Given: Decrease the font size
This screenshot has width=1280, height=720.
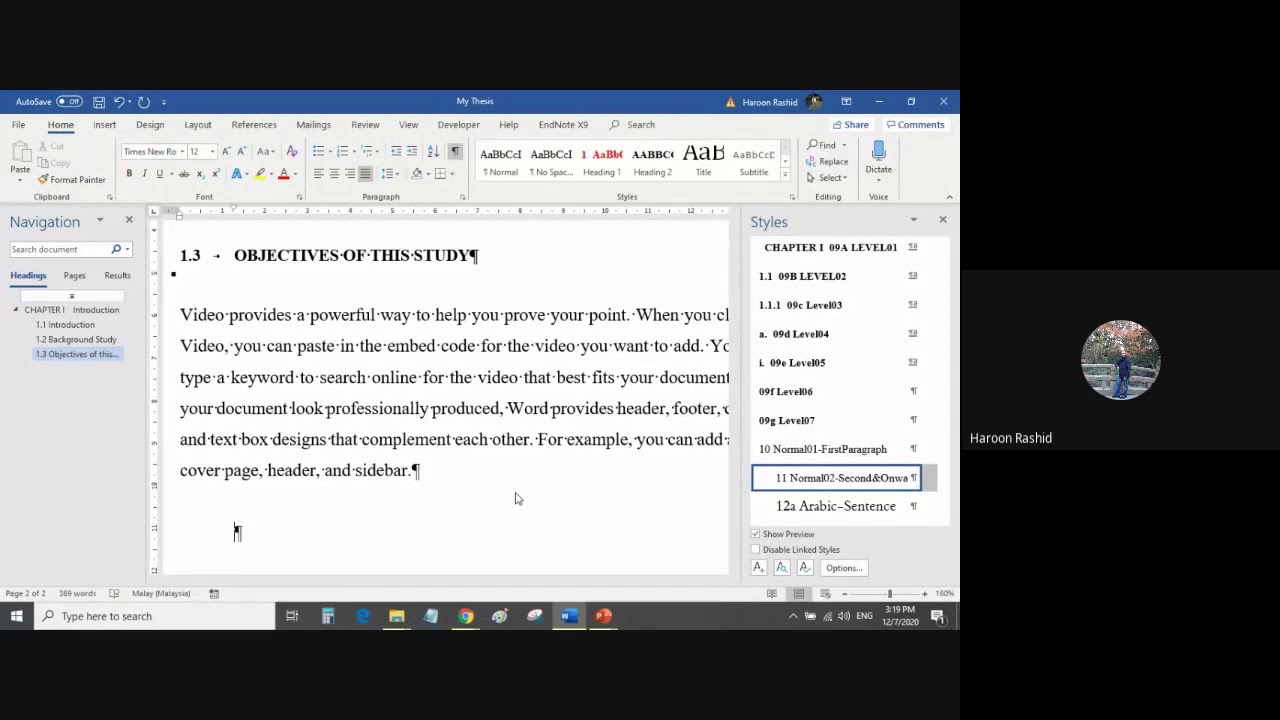Looking at the screenshot, I should click(x=241, y=152).
